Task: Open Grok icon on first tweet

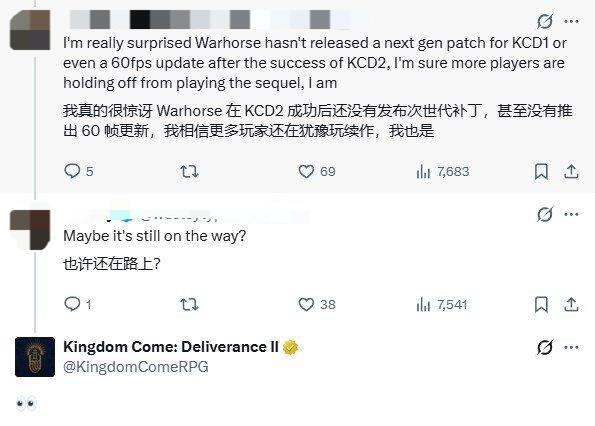Action: [x=545, y=21]
